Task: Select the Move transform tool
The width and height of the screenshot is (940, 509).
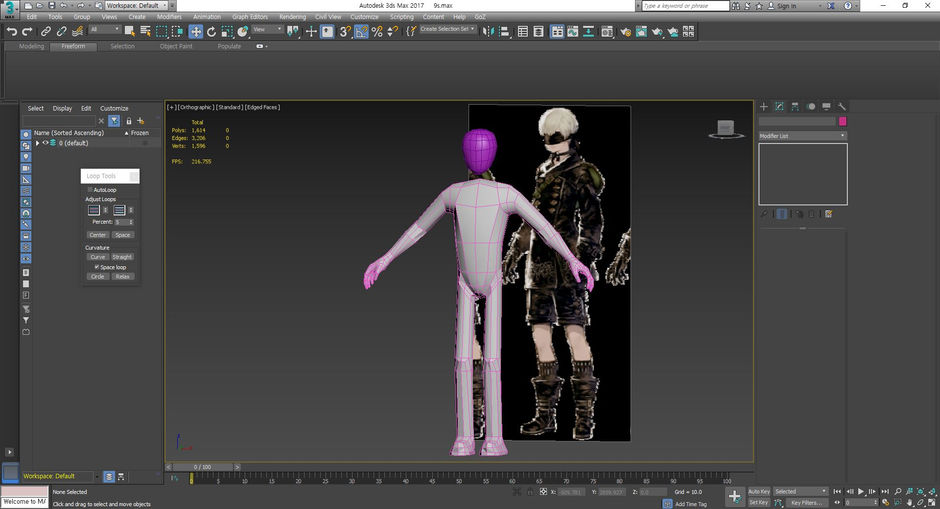Action: click(196, 31)
